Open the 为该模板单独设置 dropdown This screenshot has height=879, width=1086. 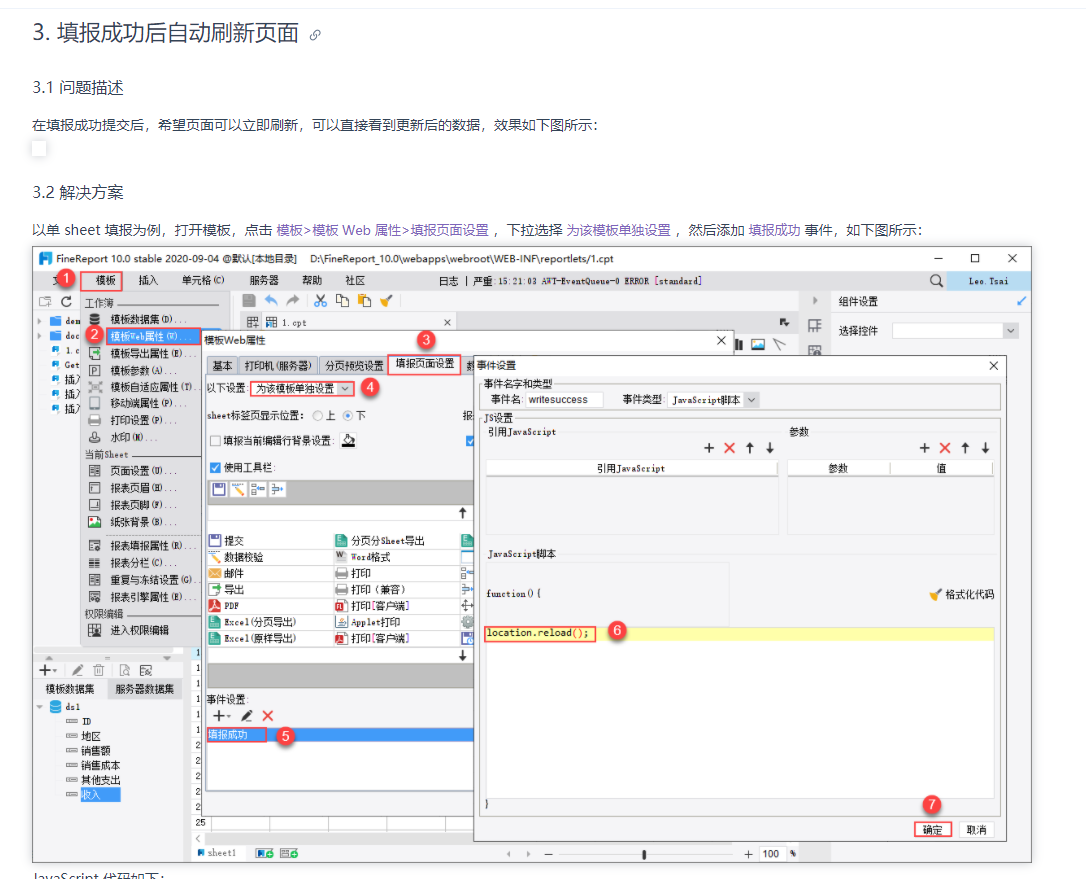pos(302,389)
